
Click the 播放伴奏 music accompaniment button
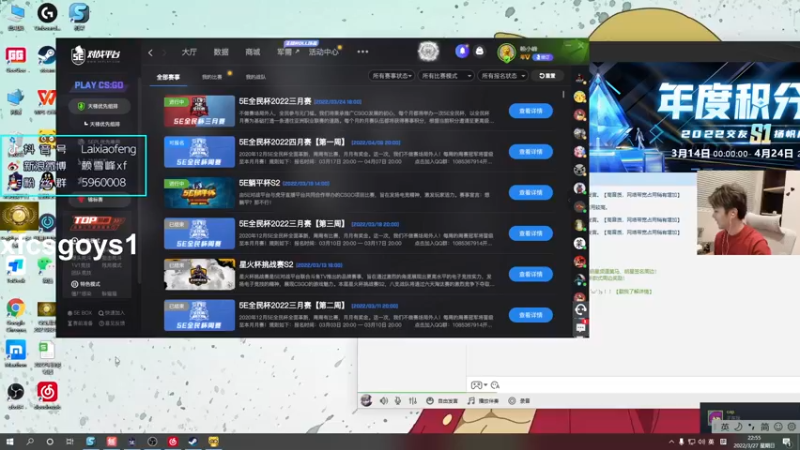tap(483, 401)
